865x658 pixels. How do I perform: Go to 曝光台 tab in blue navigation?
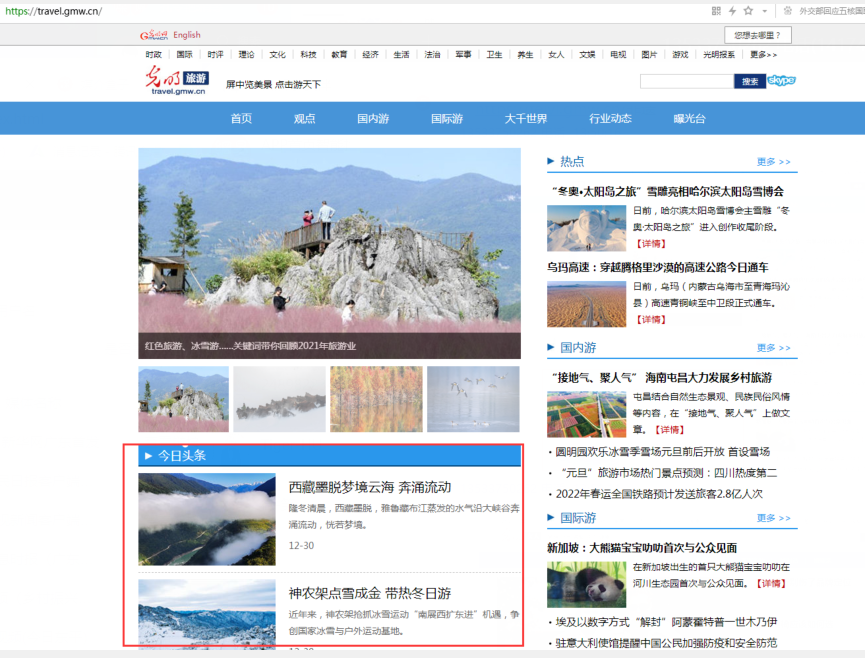pyautogui.click(x=689, y=119)
